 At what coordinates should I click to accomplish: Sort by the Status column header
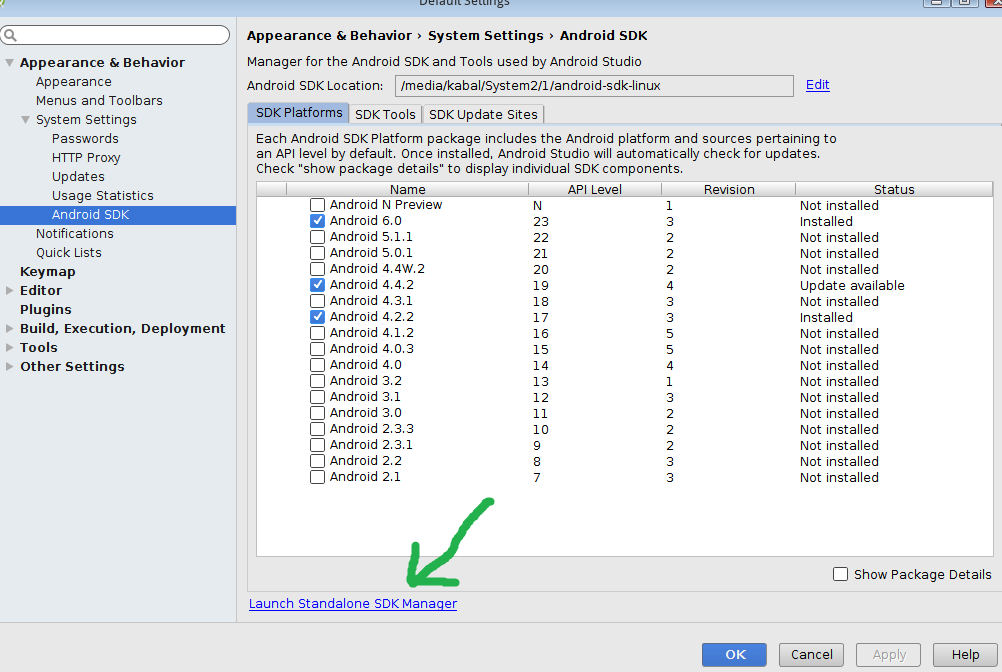point(894,190)
